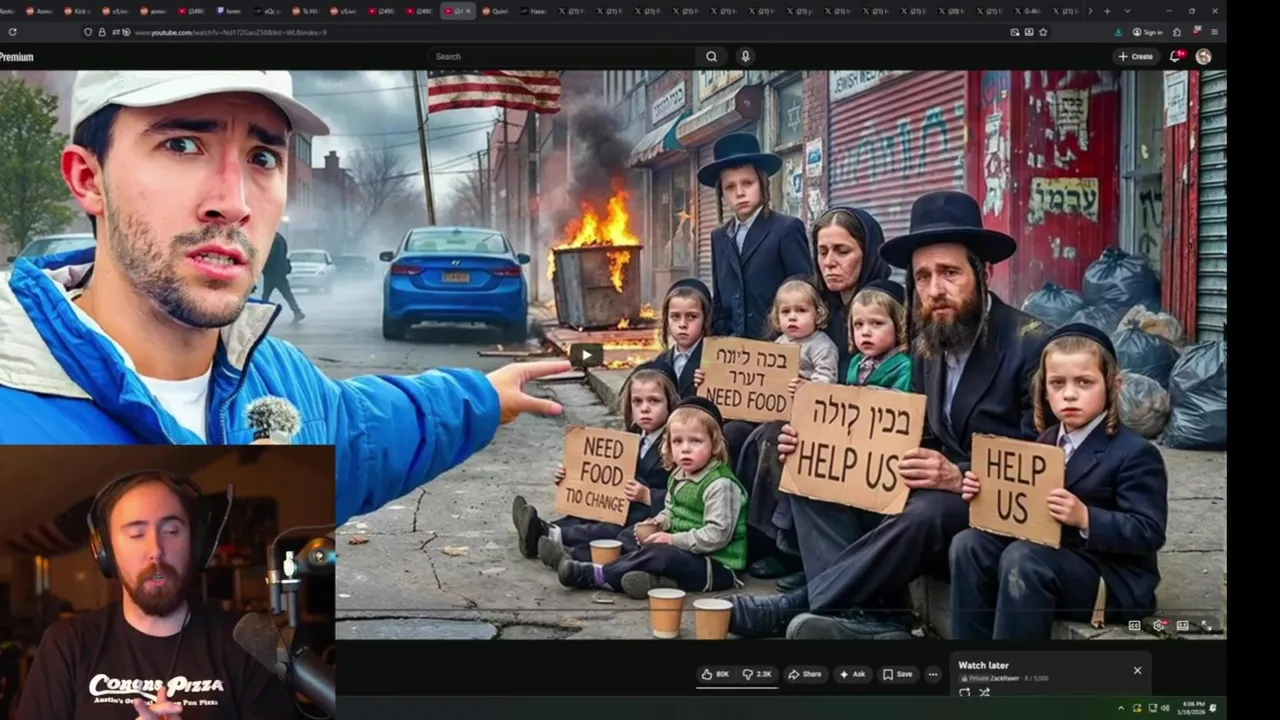The image size is (1280, 720).
Task: Switch to the Quint browser tab
Action: pos(497,11)
